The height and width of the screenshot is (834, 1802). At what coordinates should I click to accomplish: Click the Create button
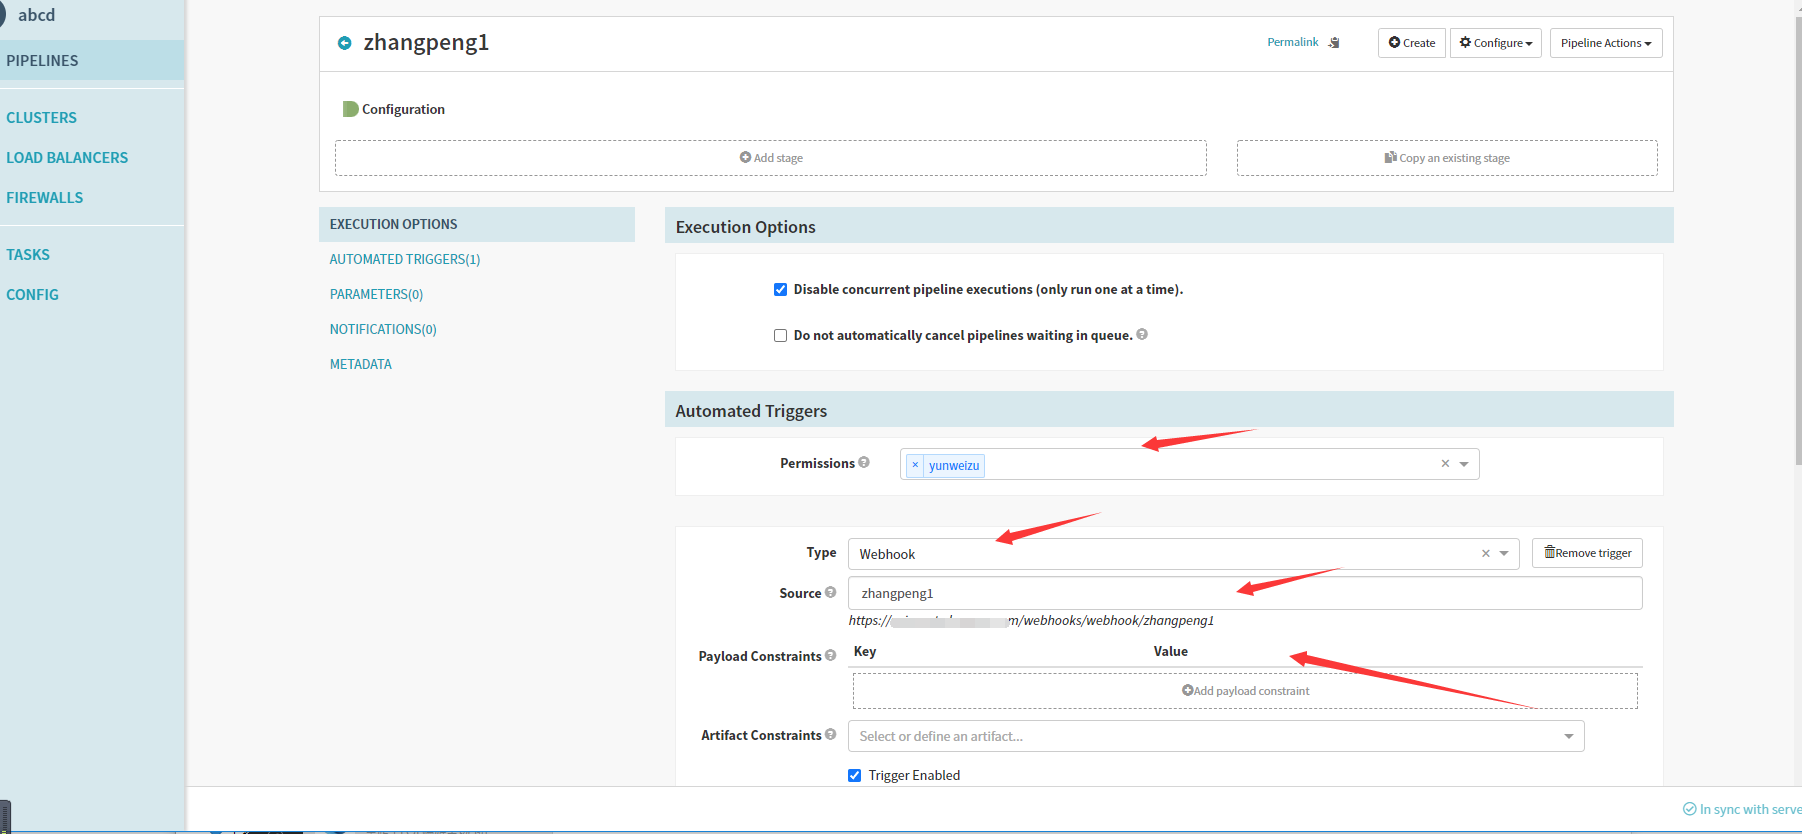point(1412,43)
